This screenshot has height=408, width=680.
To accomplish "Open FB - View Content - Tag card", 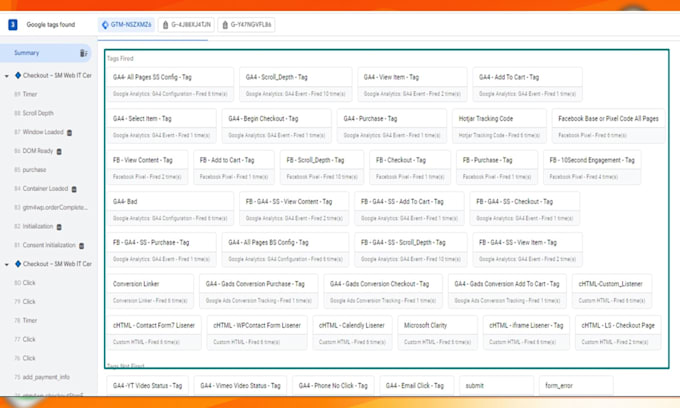I will (147, 167).
